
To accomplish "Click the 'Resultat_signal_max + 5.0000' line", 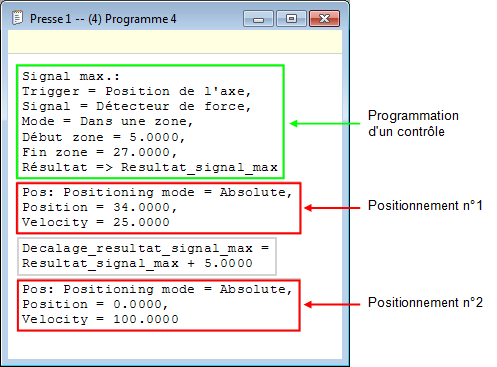I will (x=137, y=263).
